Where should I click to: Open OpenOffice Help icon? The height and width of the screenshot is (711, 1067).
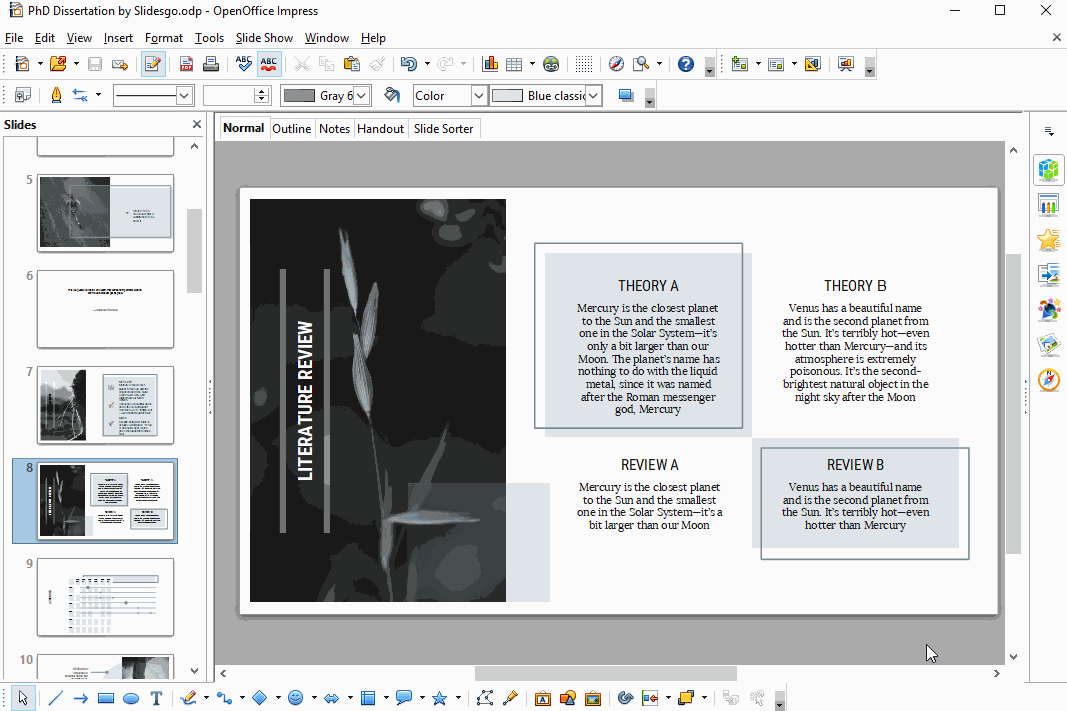685,64
